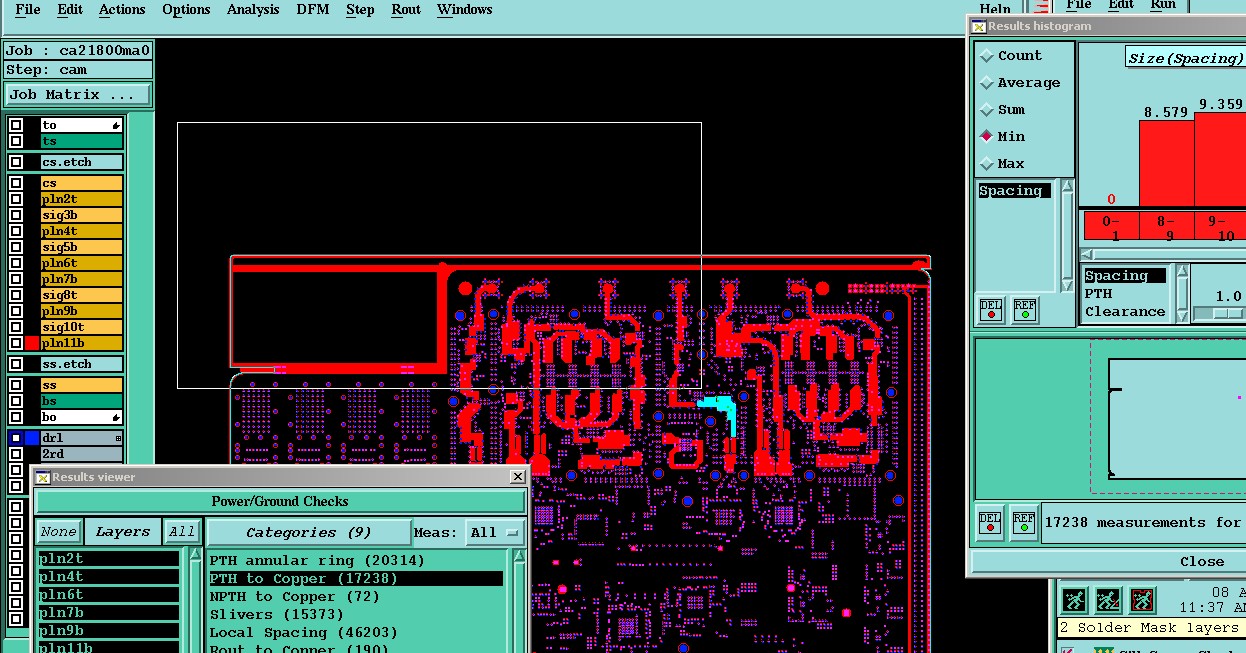This screenshot has width=1246, height=653.
Task: Click the arrow icon on the 'to' layer
Action: click(x=116, y=125)
